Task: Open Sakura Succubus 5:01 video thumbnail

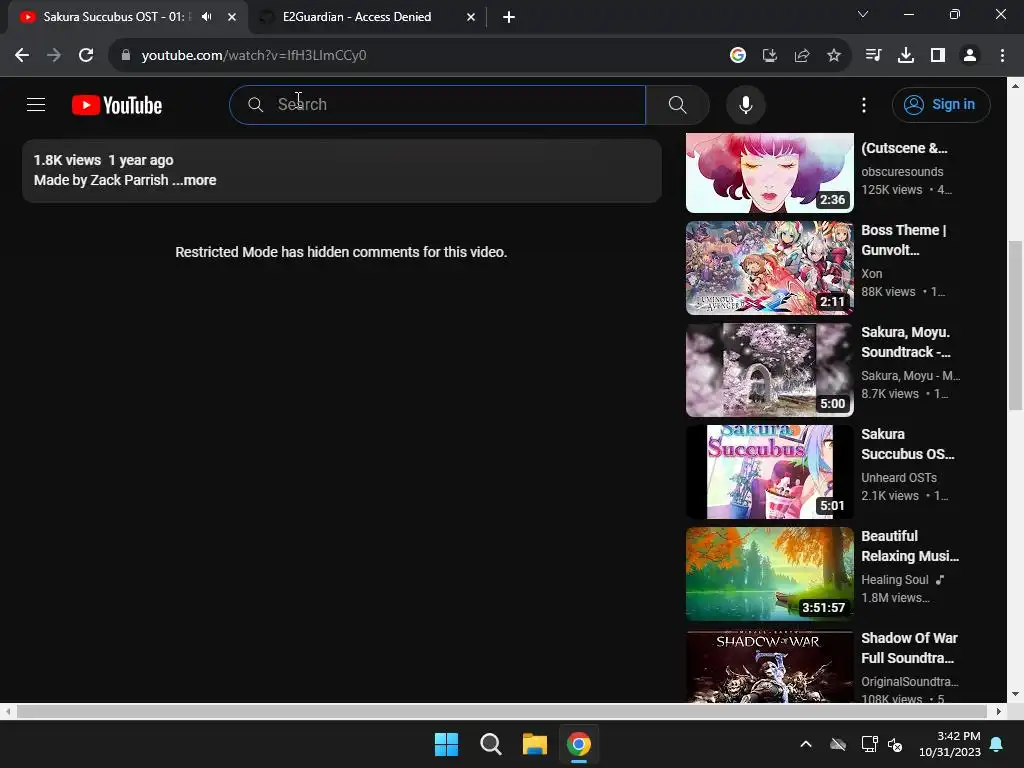Action: point(769,472)
